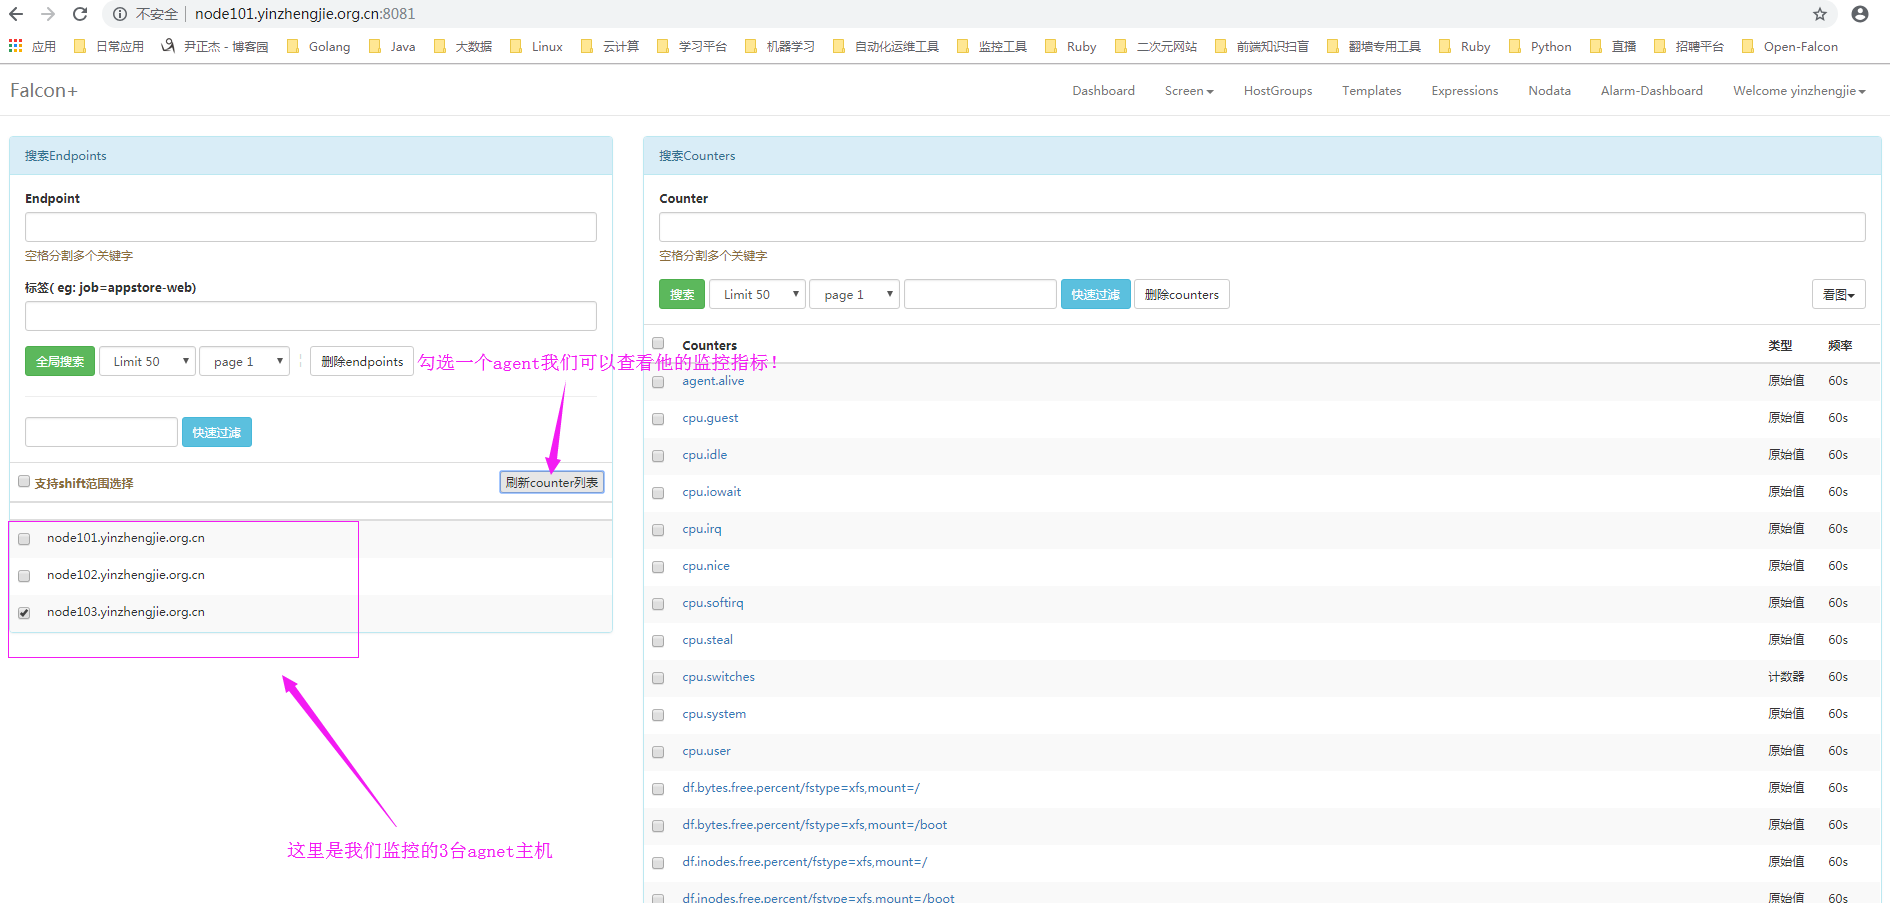
Task: Click the endpoints 快速过滤 button
Action: (x=216, y=432)
